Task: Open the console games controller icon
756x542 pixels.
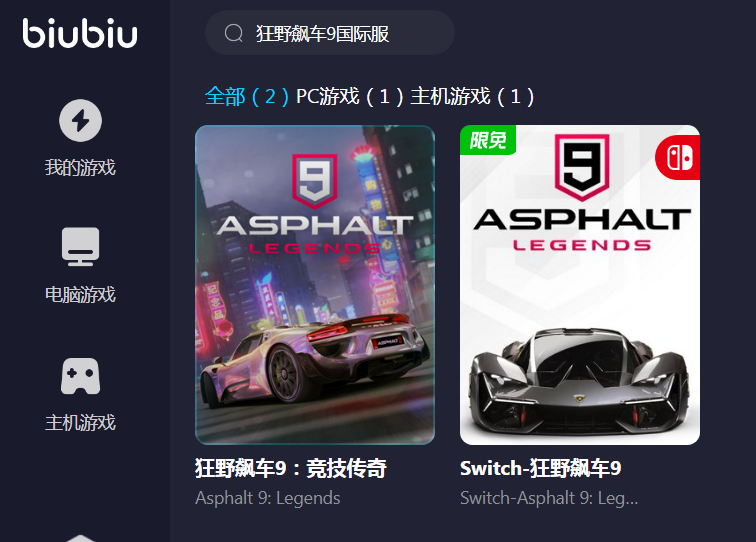Action: point(81,376)
